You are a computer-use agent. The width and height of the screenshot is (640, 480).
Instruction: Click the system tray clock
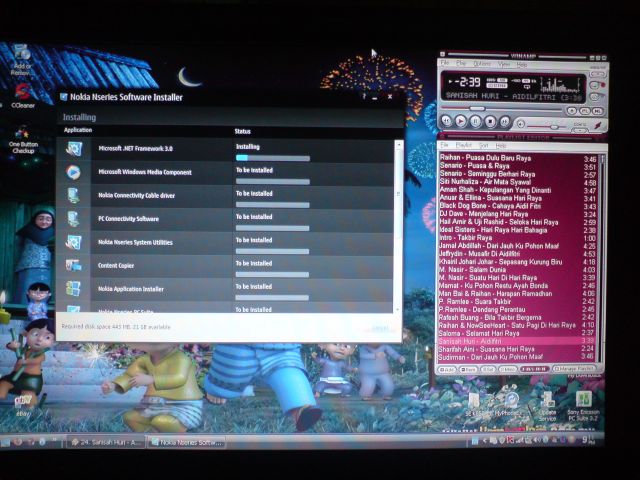[588, 440]
